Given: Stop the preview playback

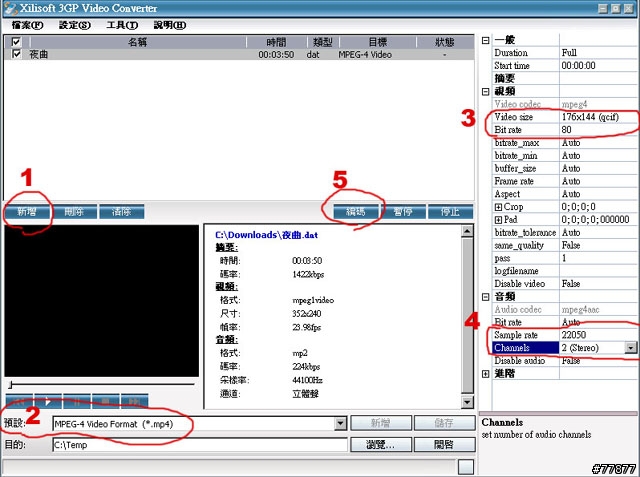Looking at the screenshot, I should 106,402.
